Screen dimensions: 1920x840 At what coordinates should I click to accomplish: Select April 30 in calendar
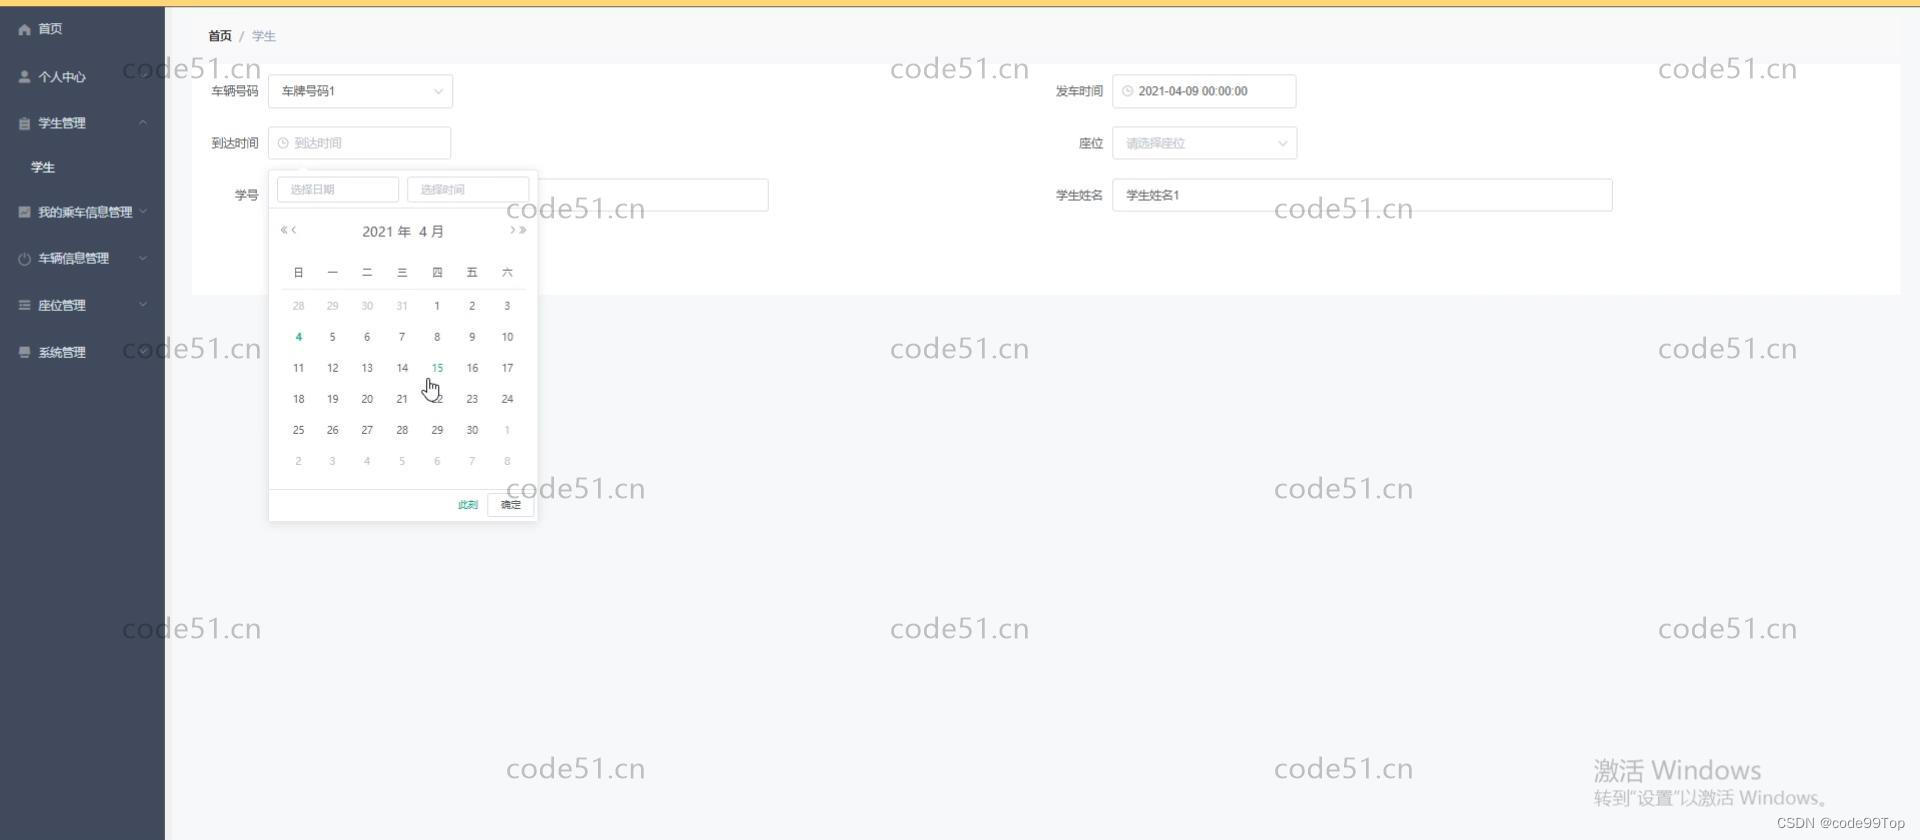472,430
